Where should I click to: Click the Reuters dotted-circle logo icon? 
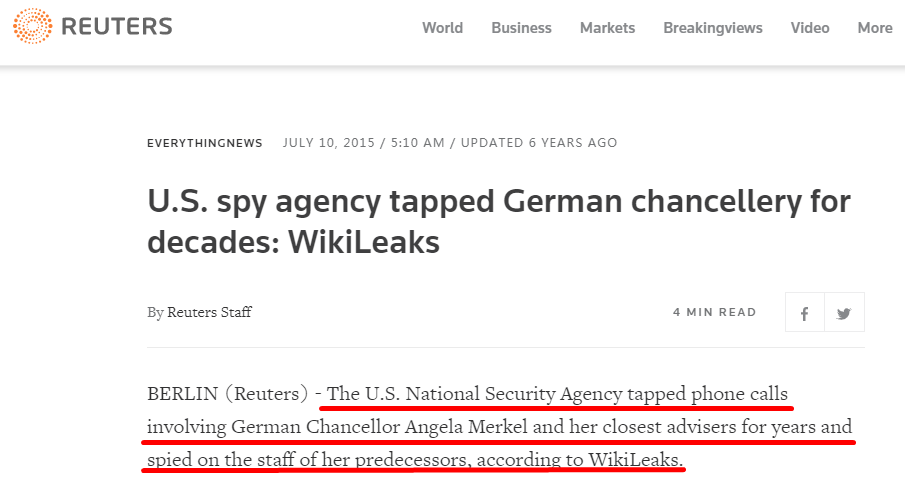tap(32, 27)
